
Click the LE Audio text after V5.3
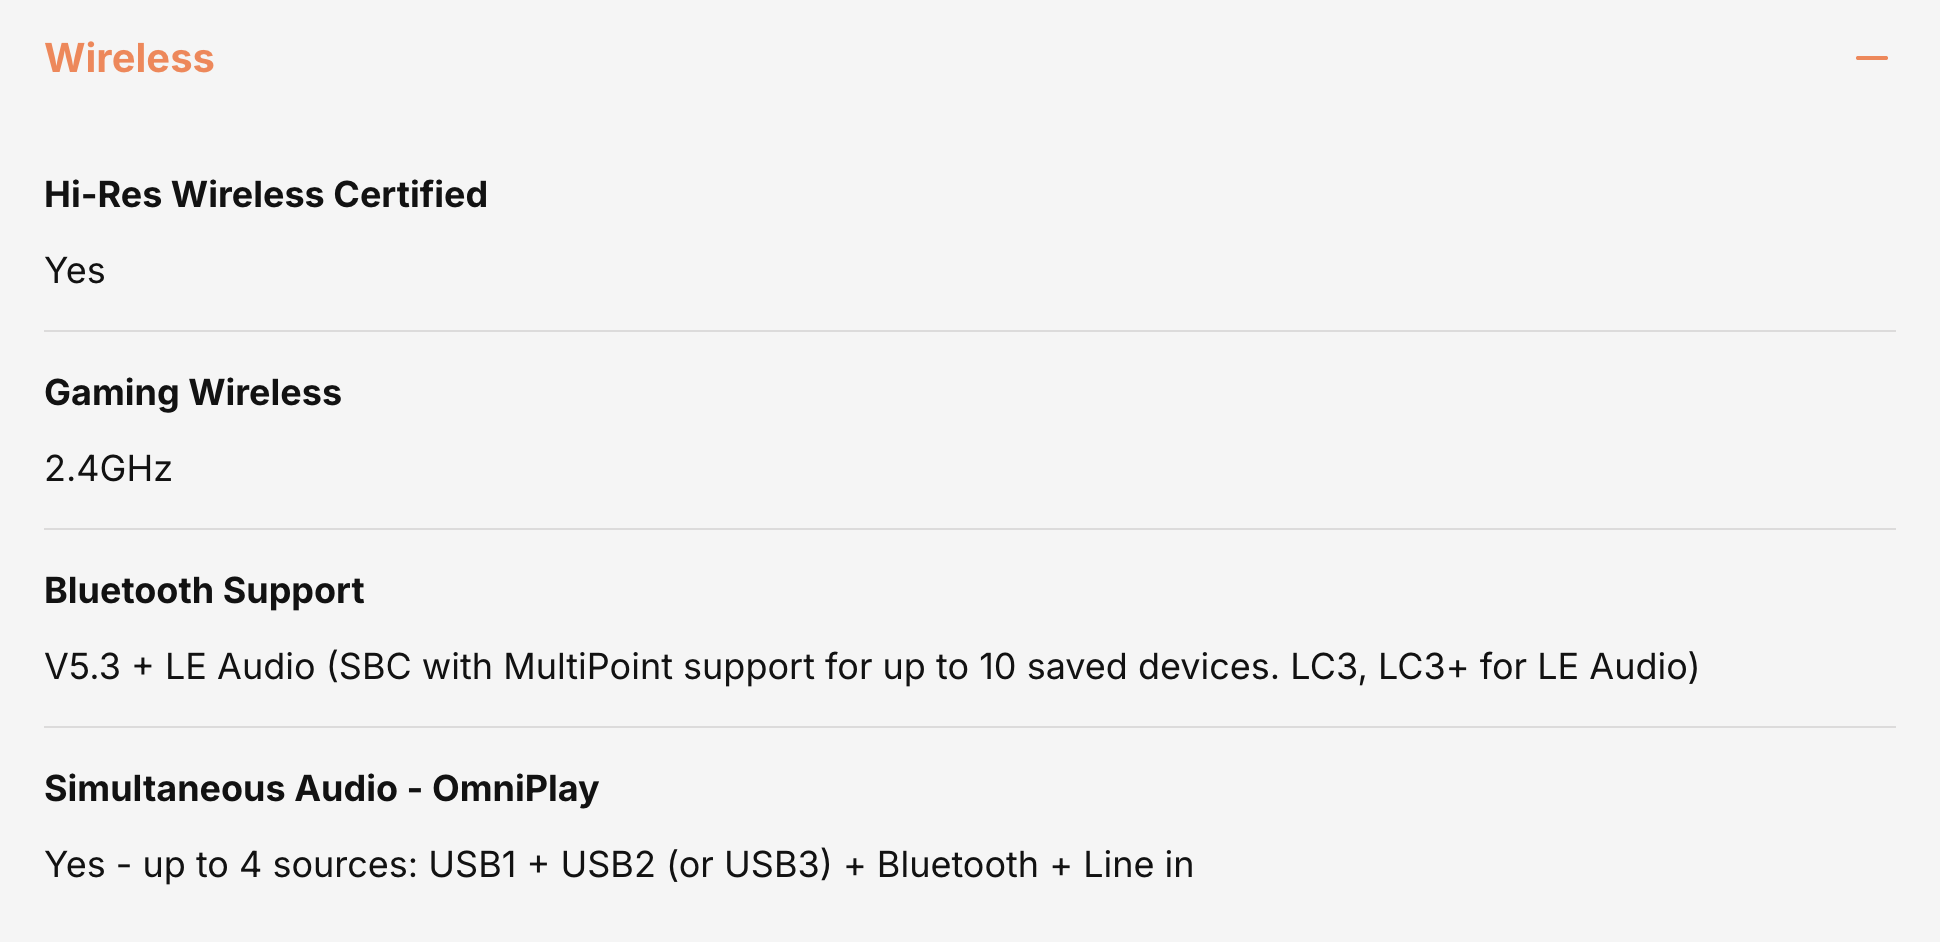[240, 666]
